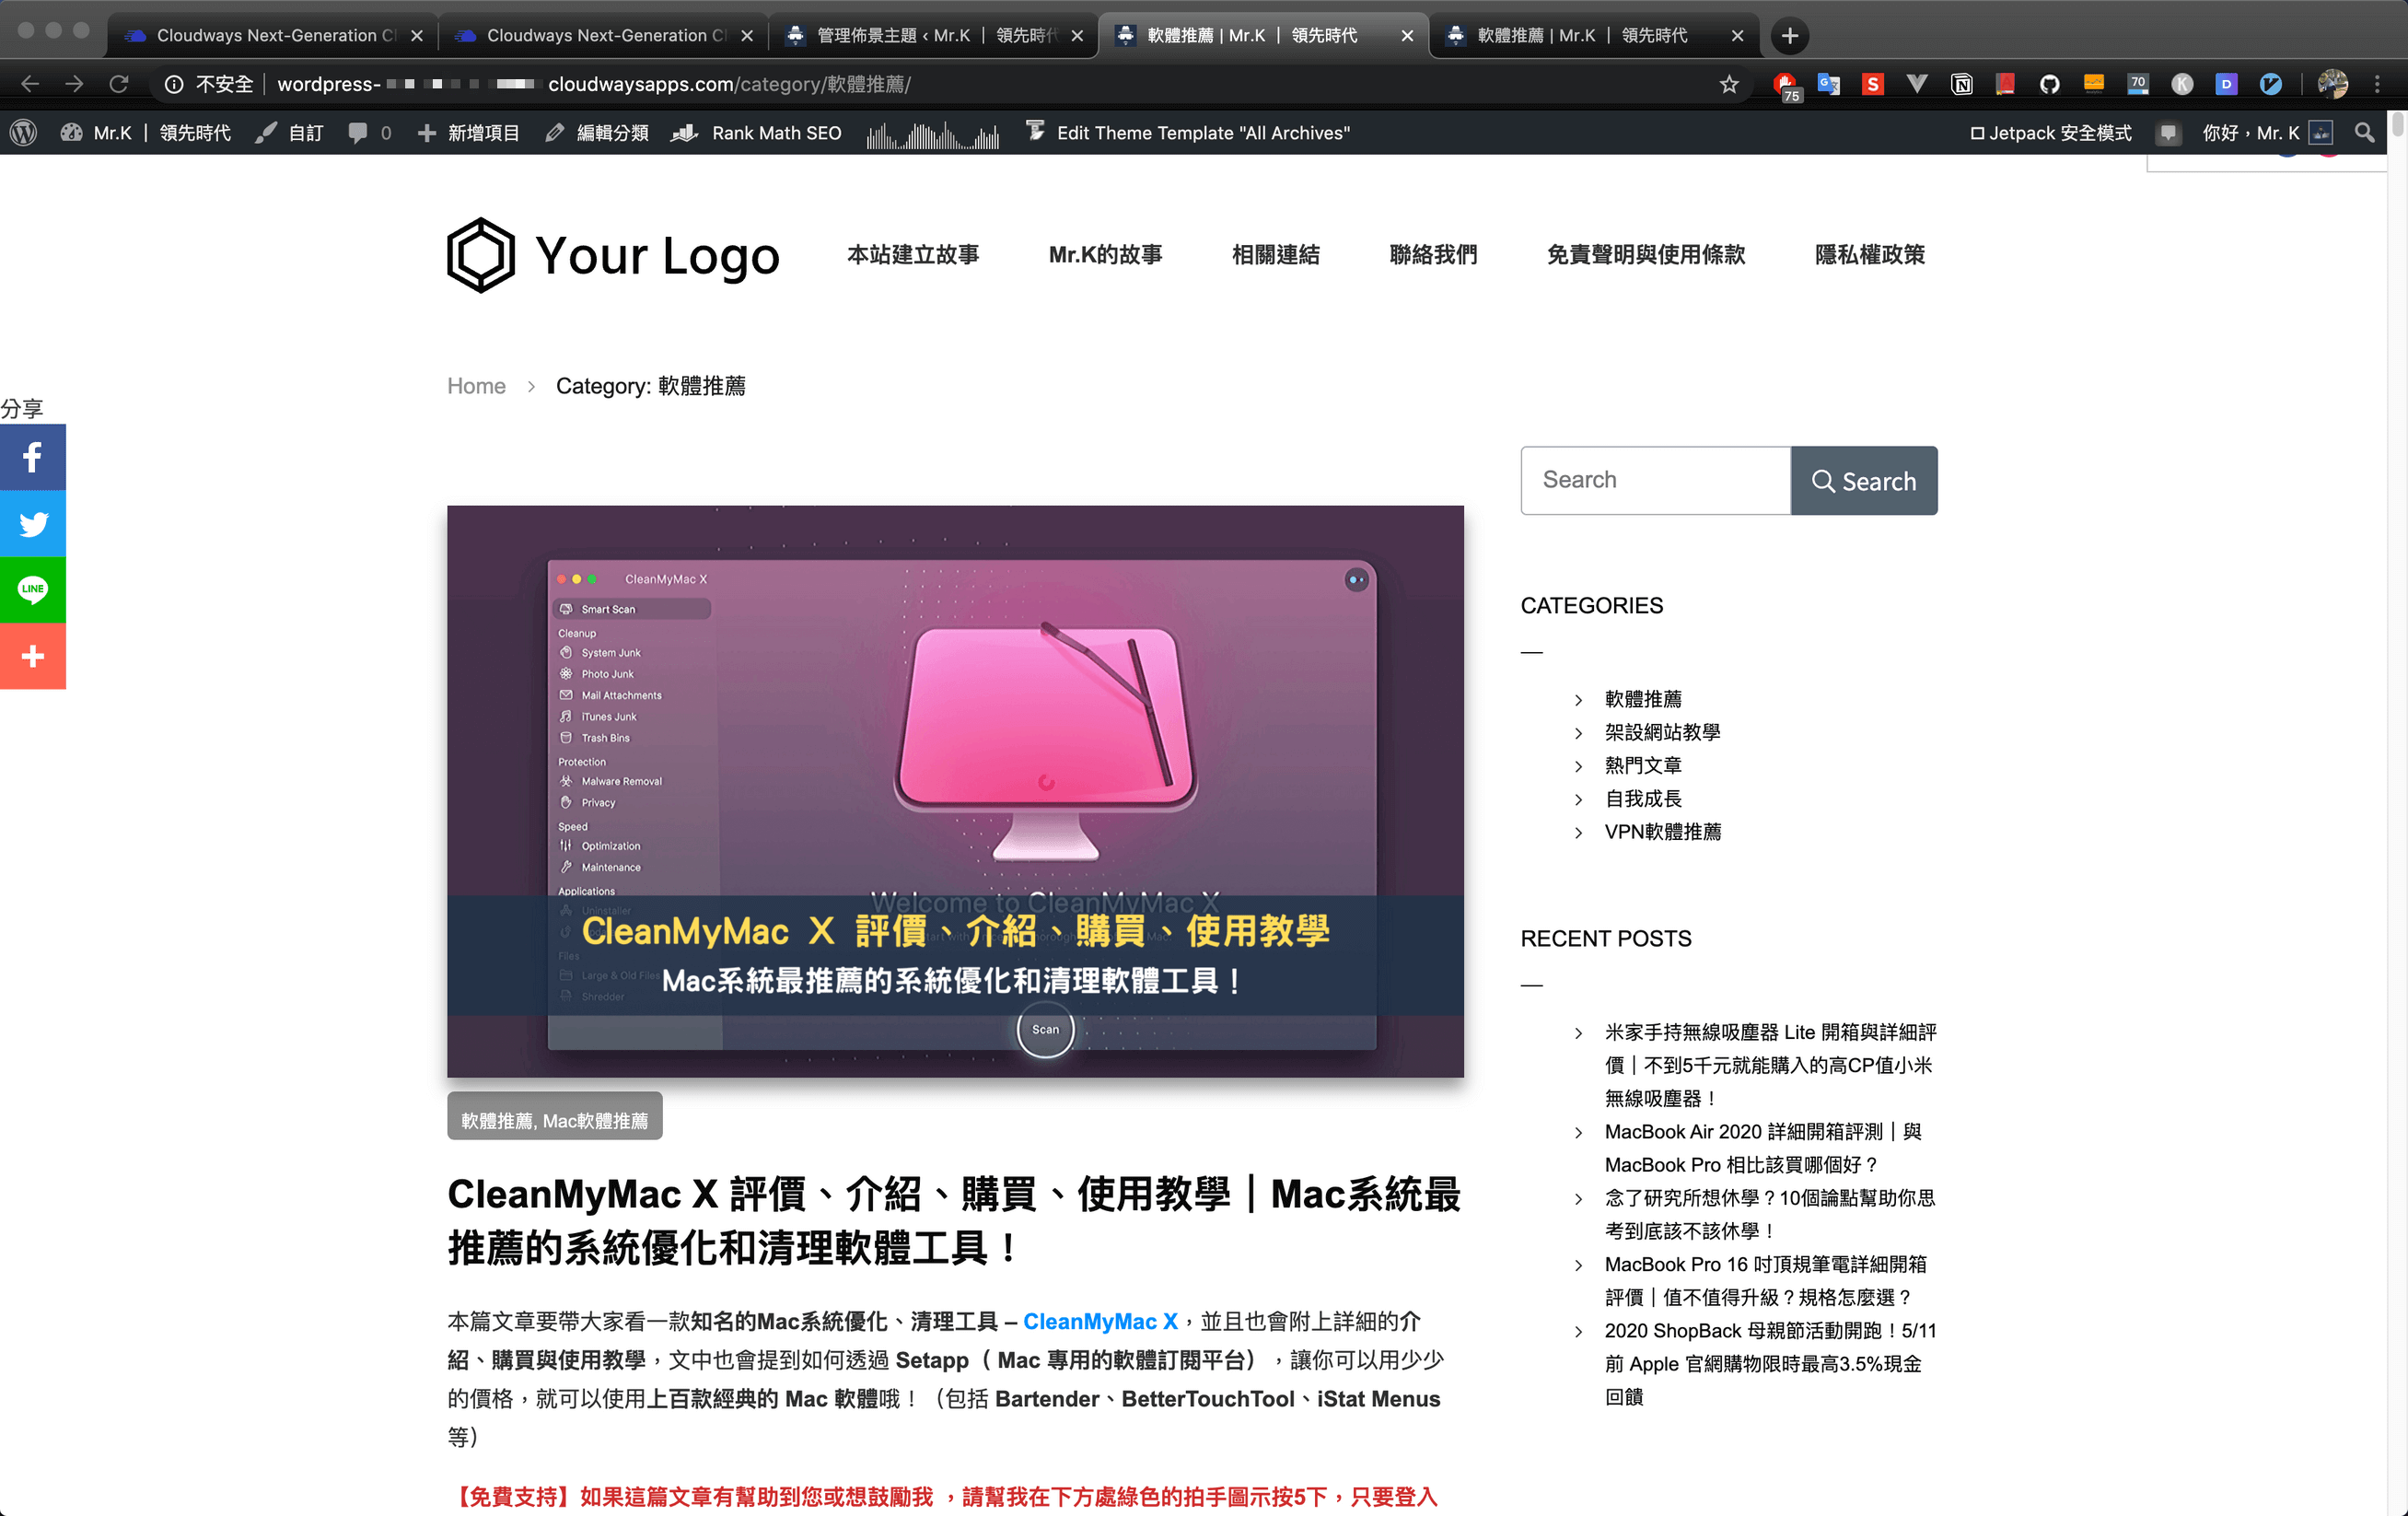Click the Search submit button
The height and width of the screenshot is (1516, 2408).
(1864, 481)
